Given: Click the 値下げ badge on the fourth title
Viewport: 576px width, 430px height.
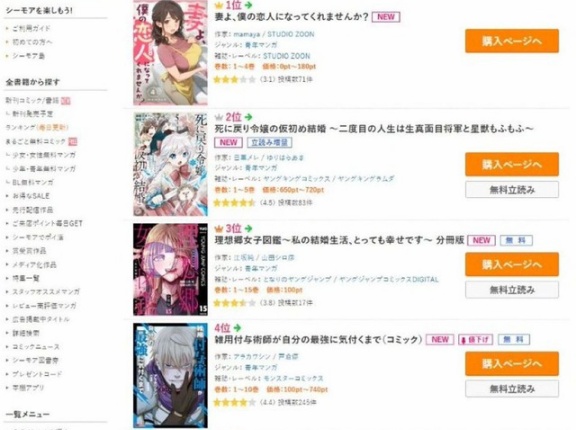Looking at the screenshot, I should [475, 340].
